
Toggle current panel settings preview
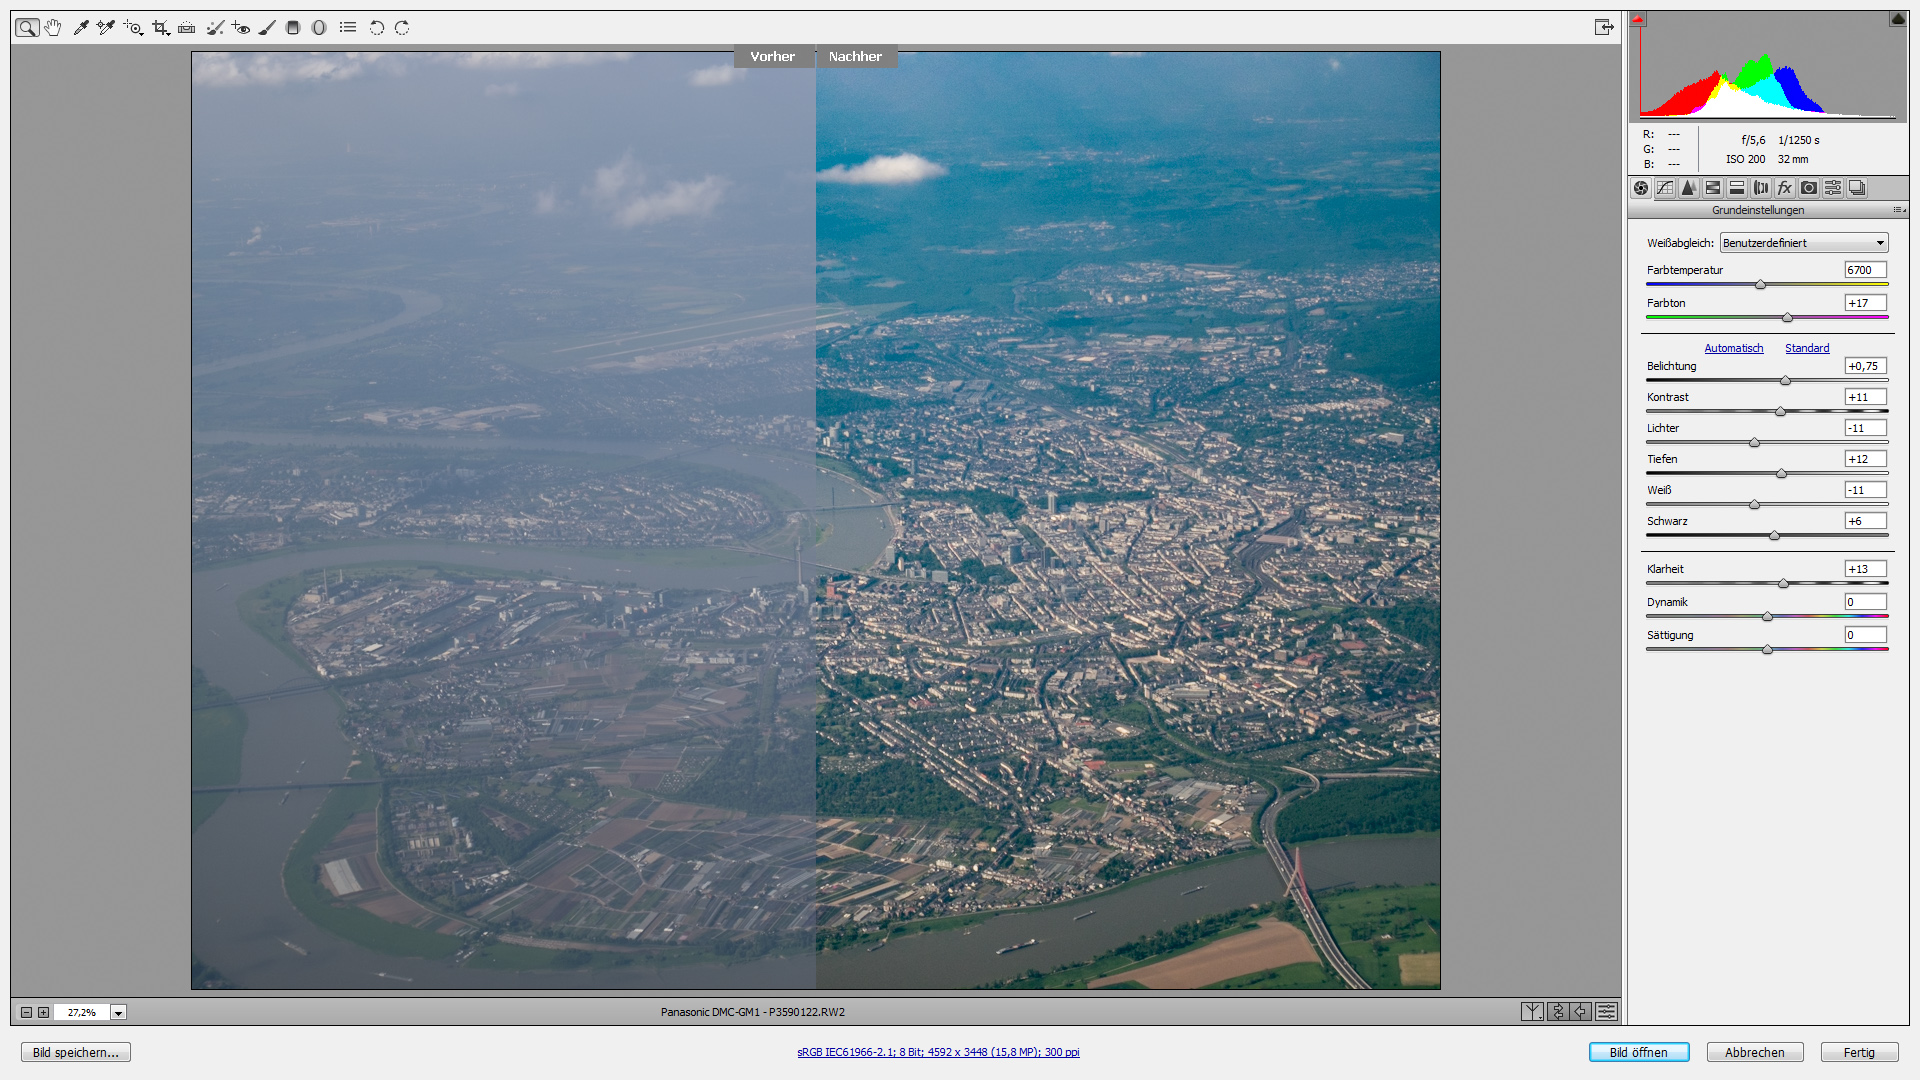(x=1606, y=1012)
